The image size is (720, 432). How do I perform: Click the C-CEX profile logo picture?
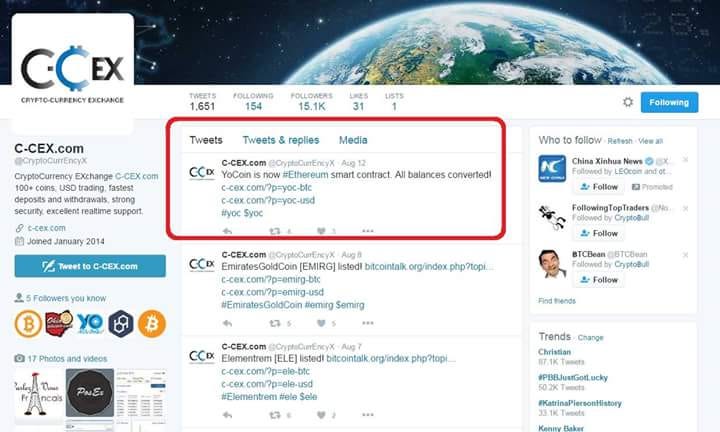tap(73, 73)
